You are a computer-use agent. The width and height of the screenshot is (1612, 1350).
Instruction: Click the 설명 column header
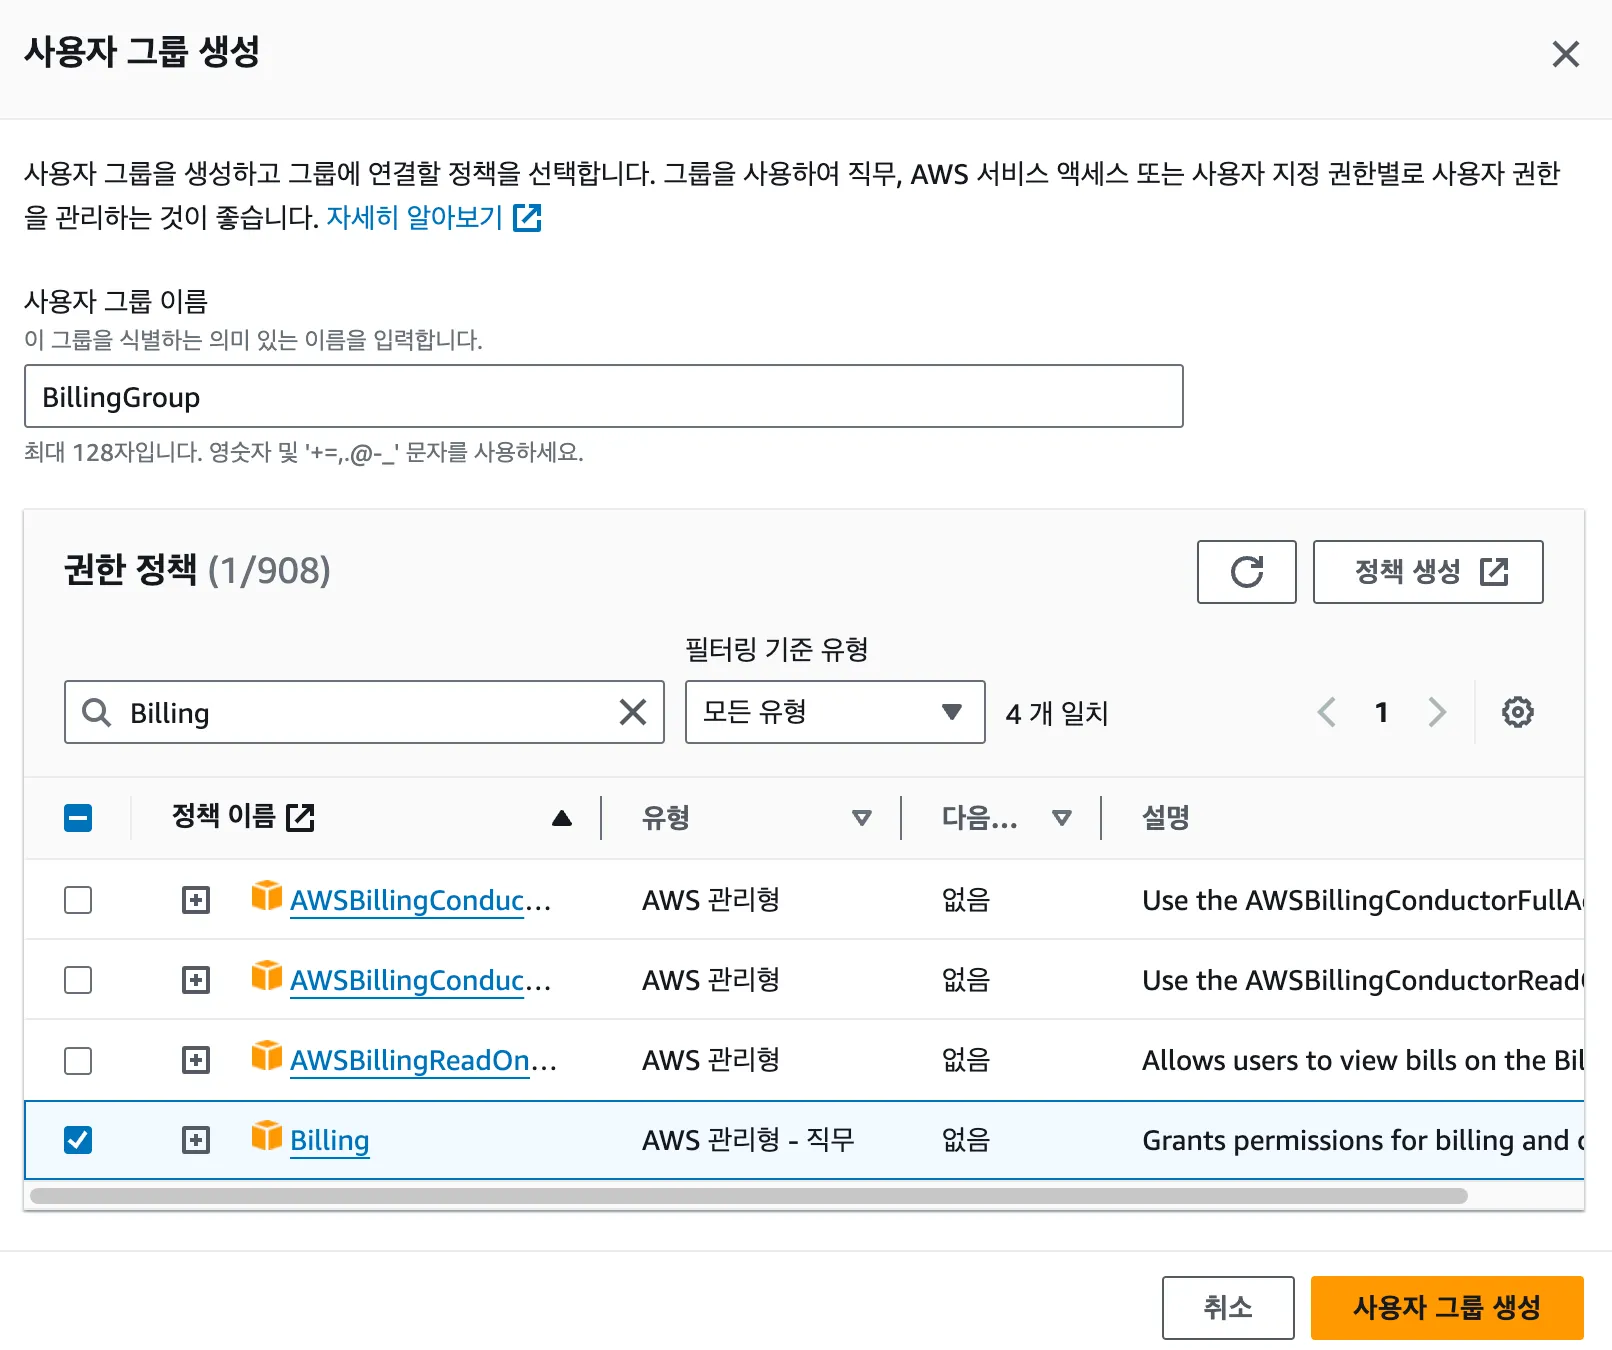click(1166, 818)
